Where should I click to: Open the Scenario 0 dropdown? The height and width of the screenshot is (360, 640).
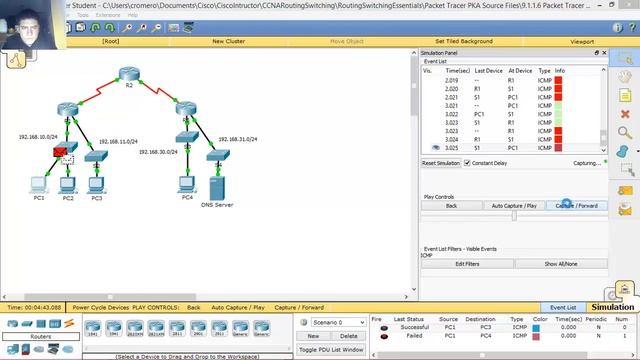338,322
